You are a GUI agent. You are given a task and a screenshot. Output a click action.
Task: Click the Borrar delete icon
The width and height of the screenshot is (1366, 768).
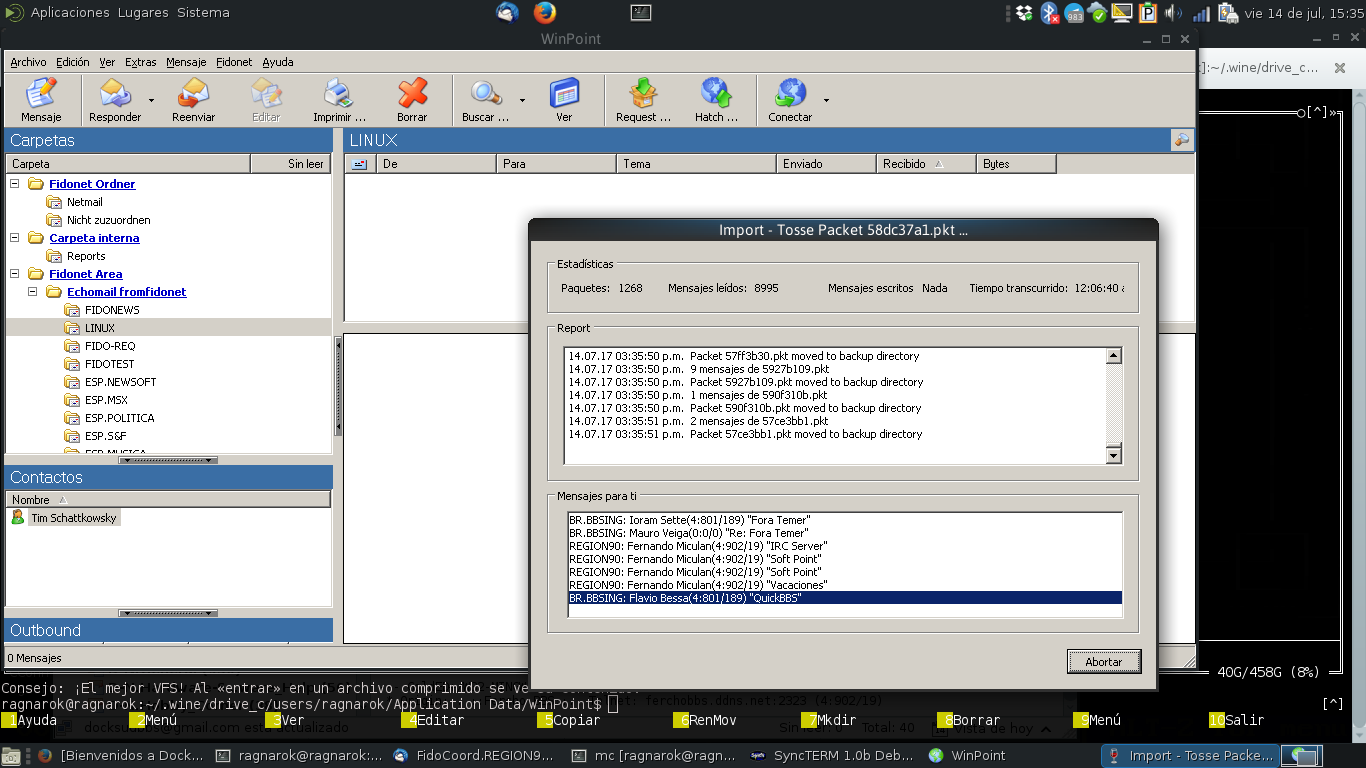412,93
